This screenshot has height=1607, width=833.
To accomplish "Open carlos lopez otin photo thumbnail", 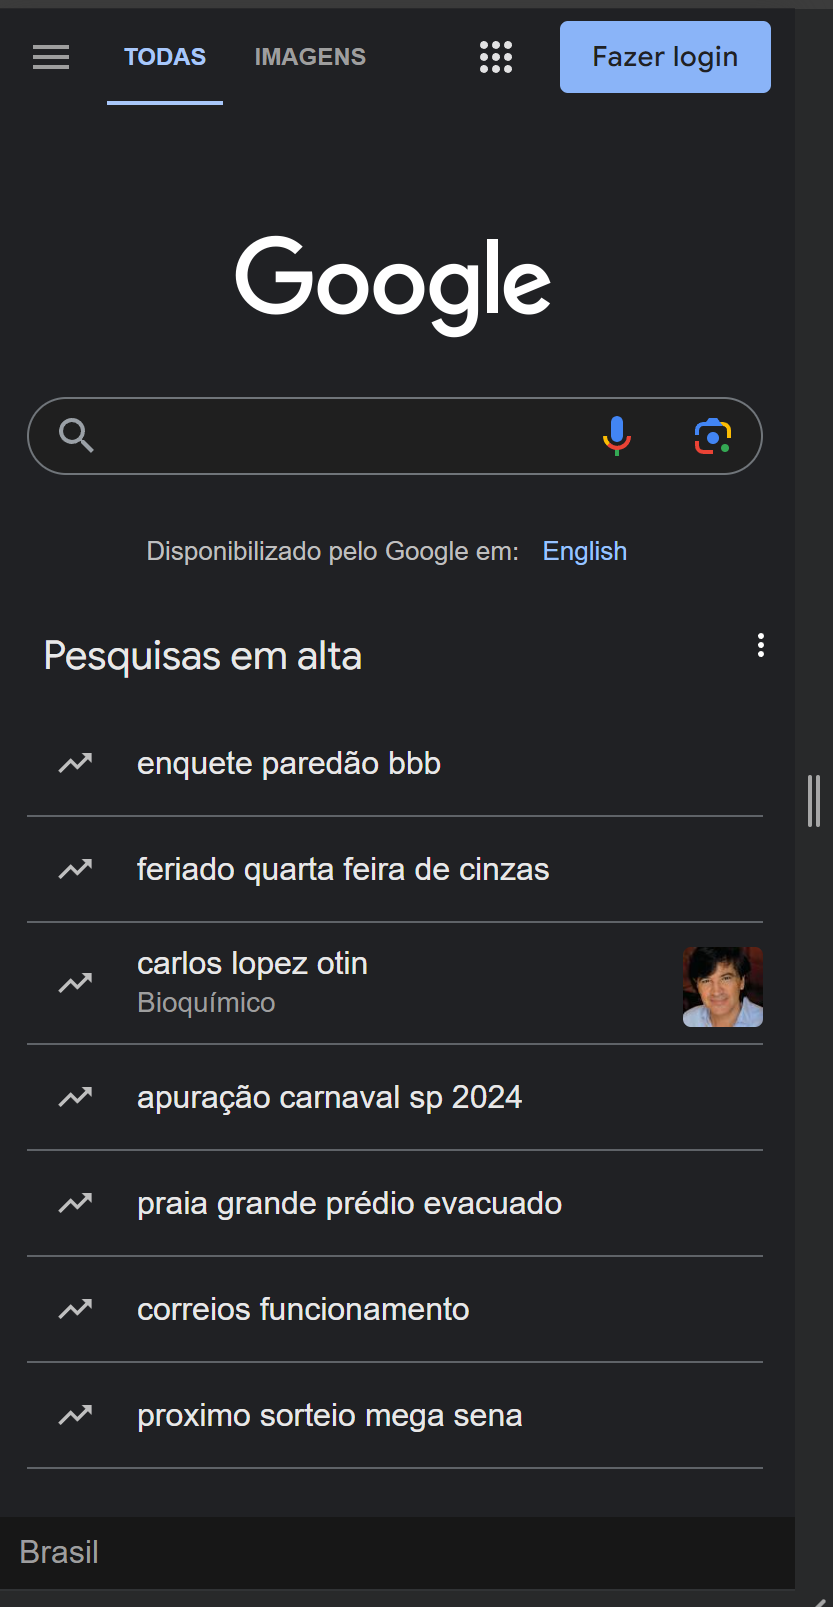I will [722, 987].
